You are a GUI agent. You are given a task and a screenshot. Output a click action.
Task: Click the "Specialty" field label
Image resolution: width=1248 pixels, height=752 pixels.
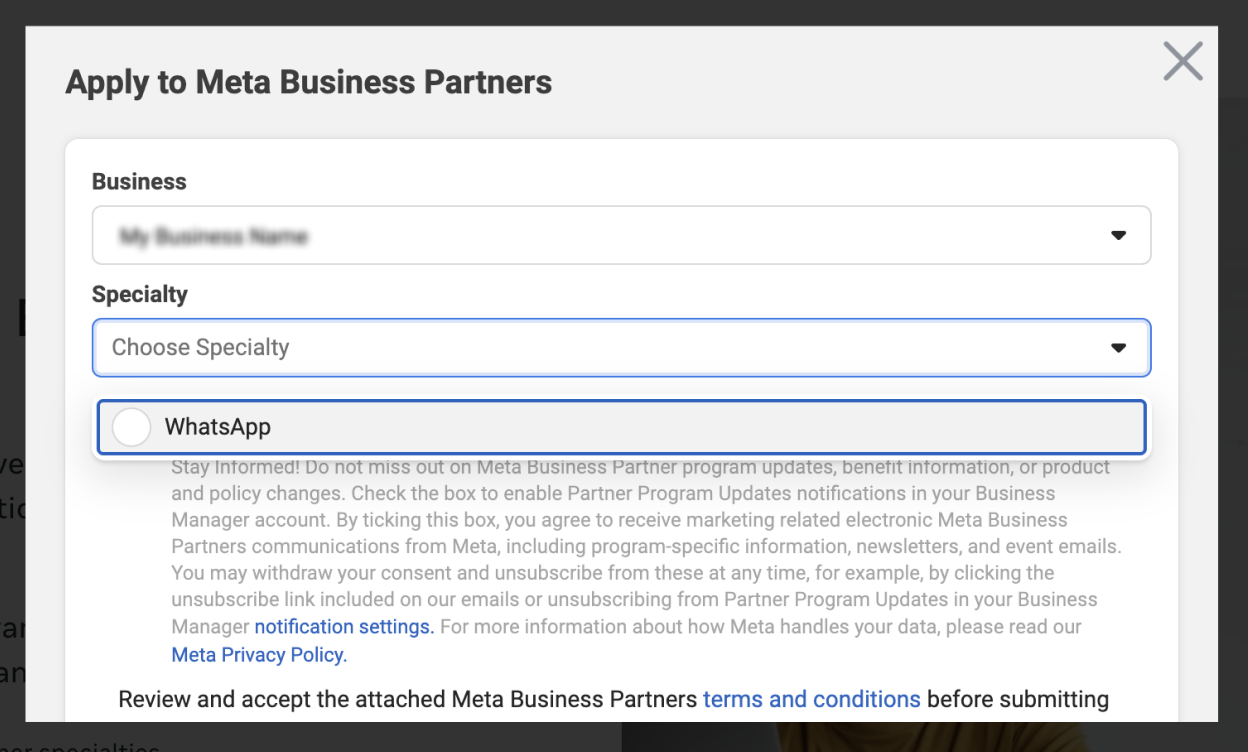pyautogui.click(x=139, y=294)
